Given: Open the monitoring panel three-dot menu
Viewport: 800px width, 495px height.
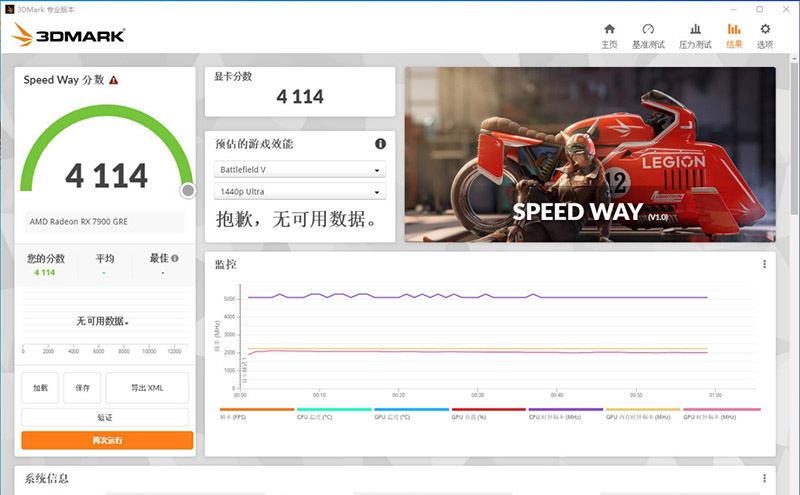Looking at the screenshot, I should 764,264.
